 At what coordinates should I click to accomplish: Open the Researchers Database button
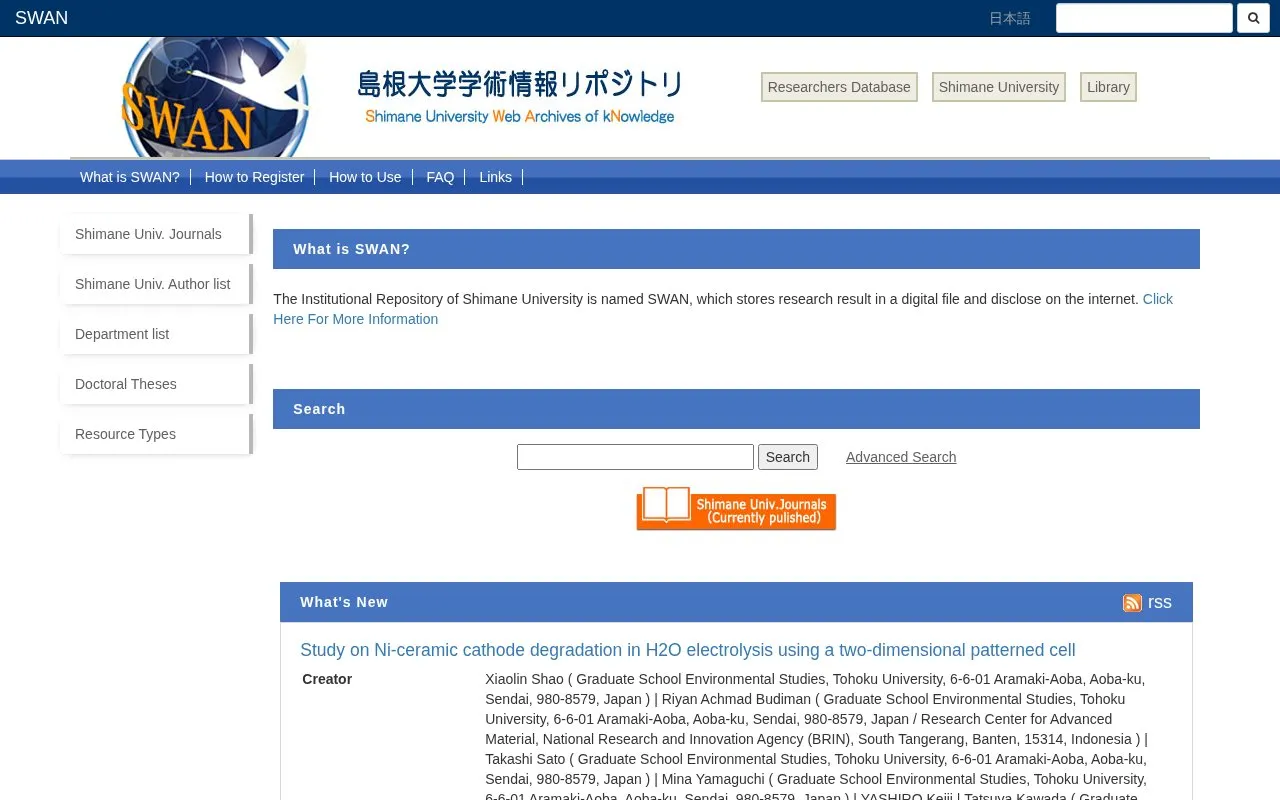coord(839,87)
